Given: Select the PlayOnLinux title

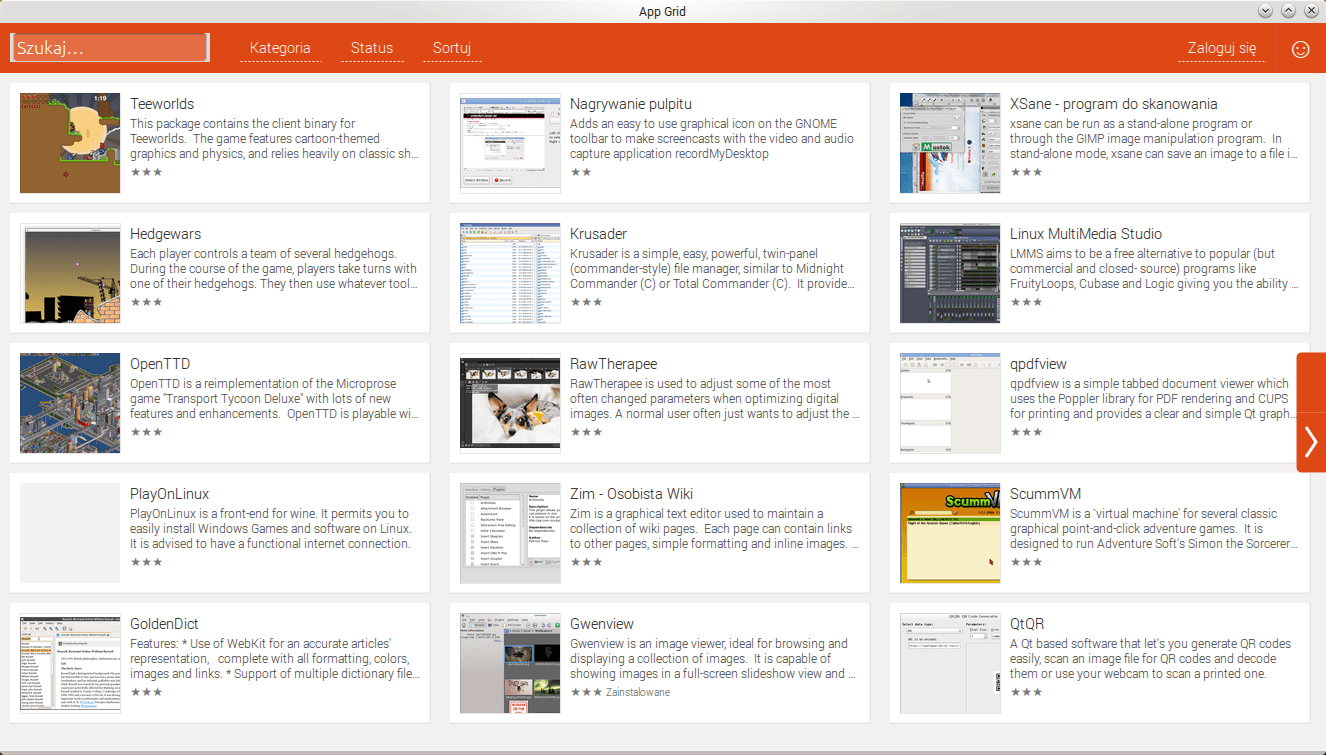Looking at the screenshot, I should (x=170, y=494).
